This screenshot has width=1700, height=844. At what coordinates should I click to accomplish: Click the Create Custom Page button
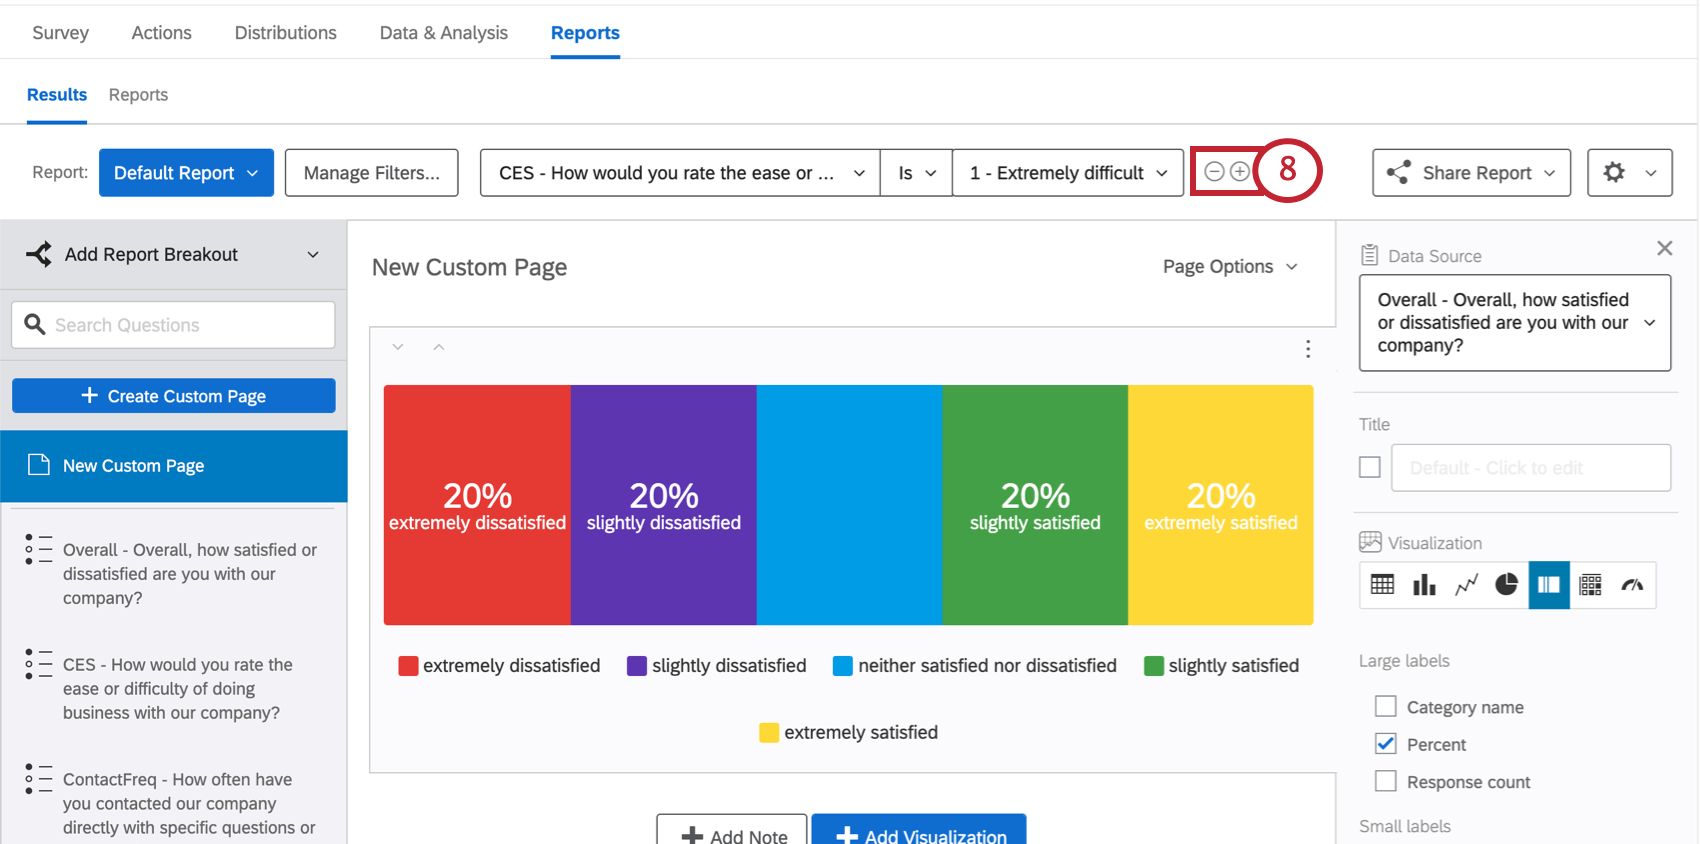point(174,396)
